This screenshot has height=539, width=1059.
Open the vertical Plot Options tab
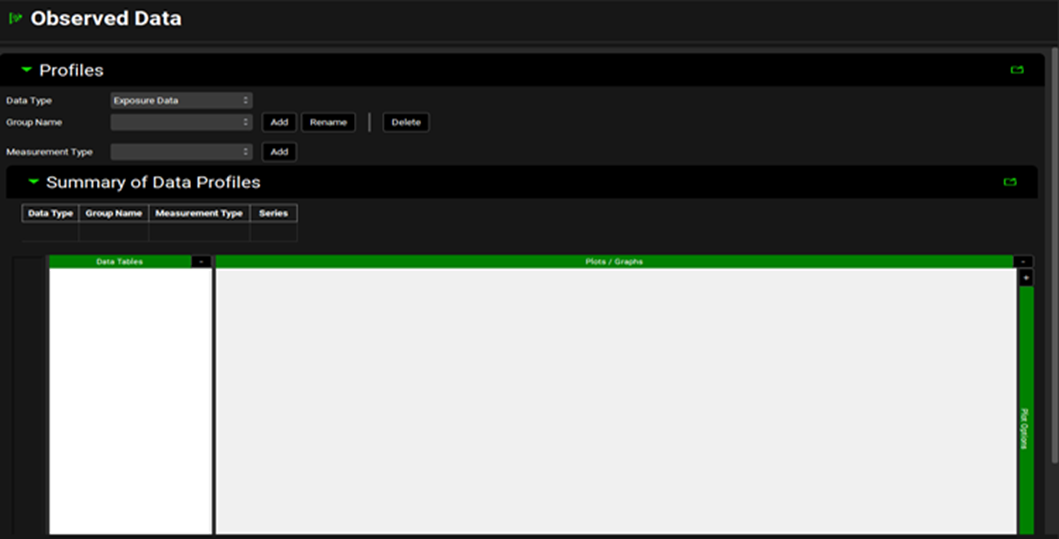1026,428
